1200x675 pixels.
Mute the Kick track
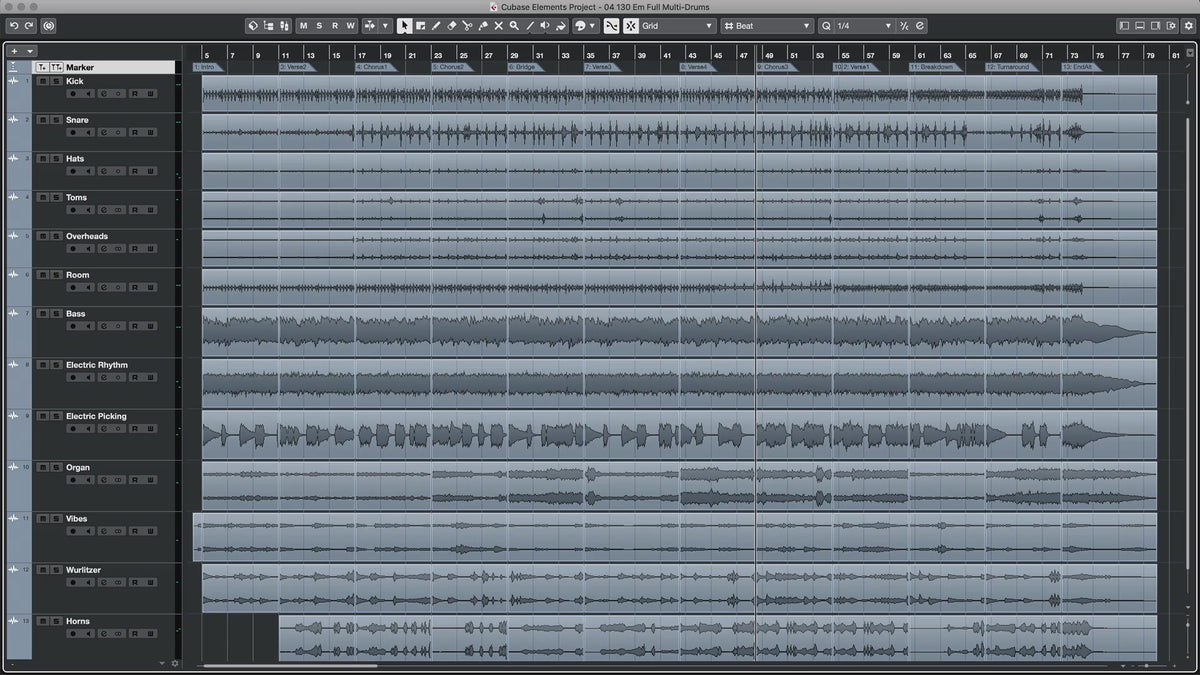point(42,81)
